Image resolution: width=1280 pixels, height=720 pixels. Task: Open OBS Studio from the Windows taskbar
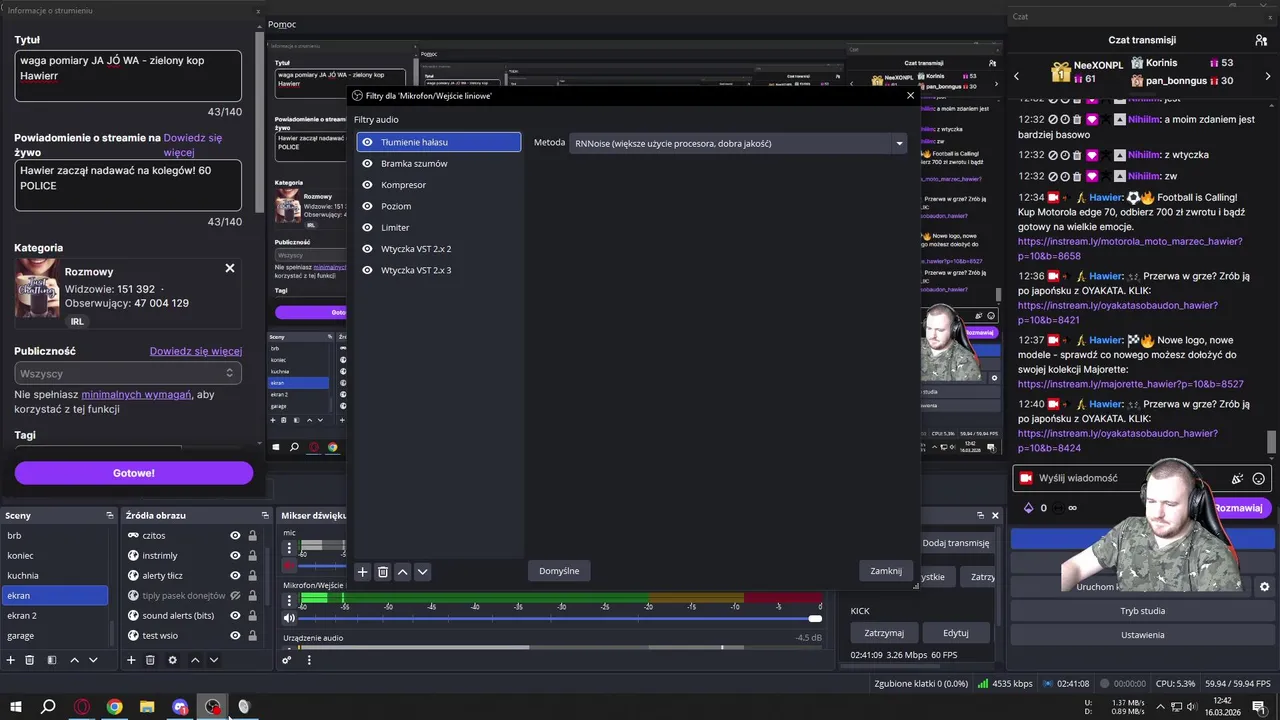tap(213, 707)
